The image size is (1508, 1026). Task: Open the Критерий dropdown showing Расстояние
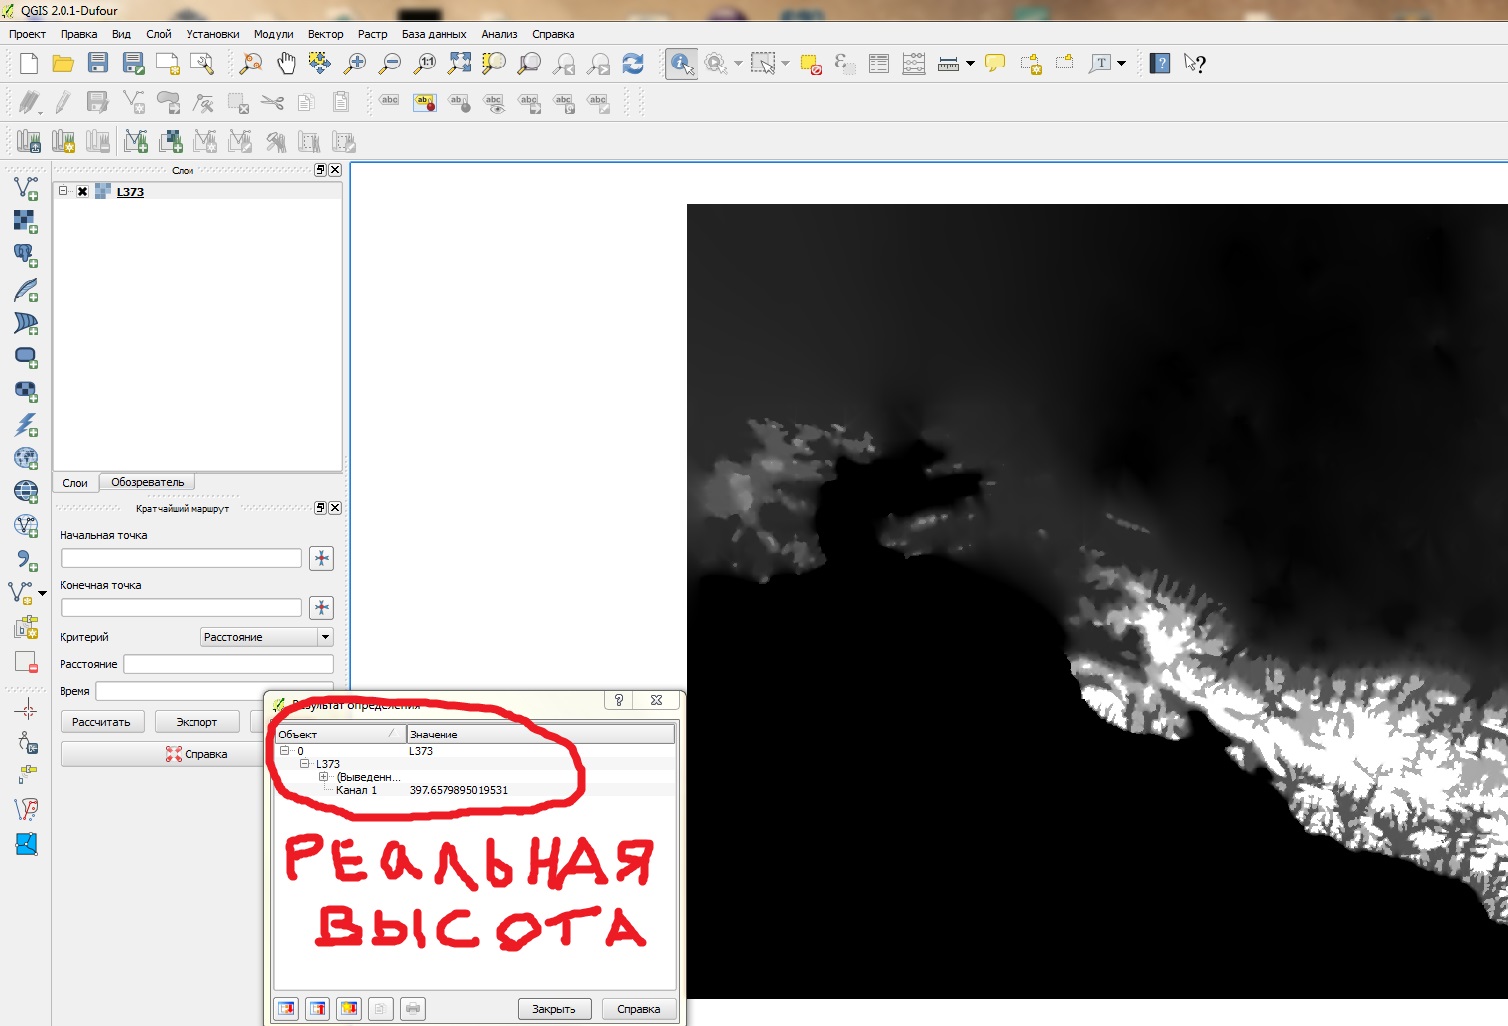pos(325,637)
